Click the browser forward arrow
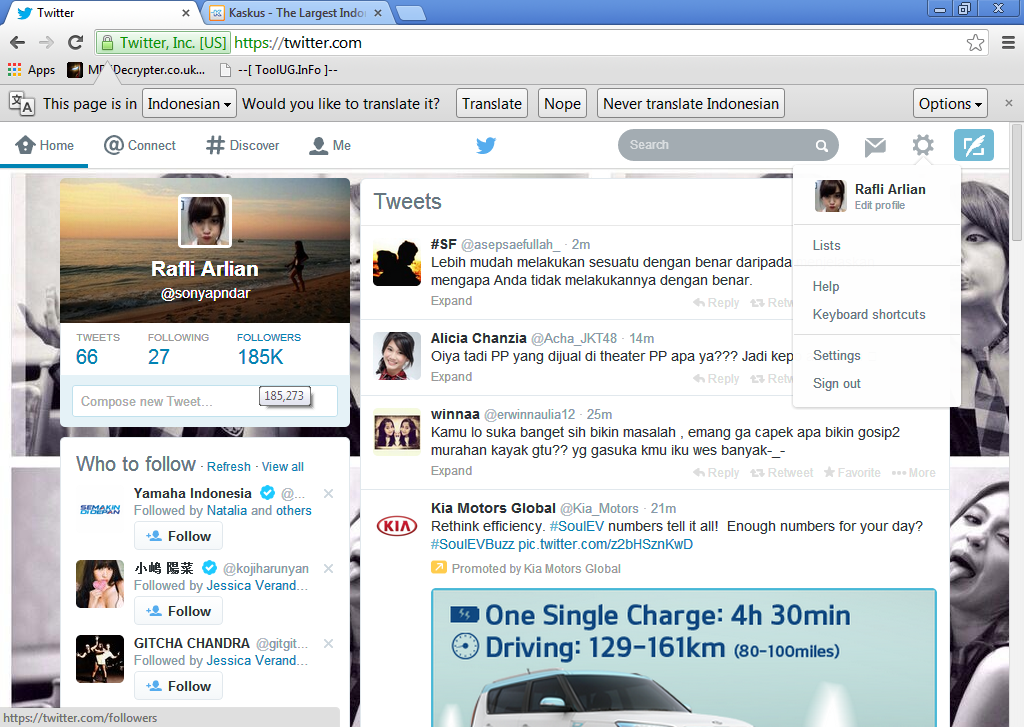This screenshot has width=1025, height=727. [x=46, y=42]
